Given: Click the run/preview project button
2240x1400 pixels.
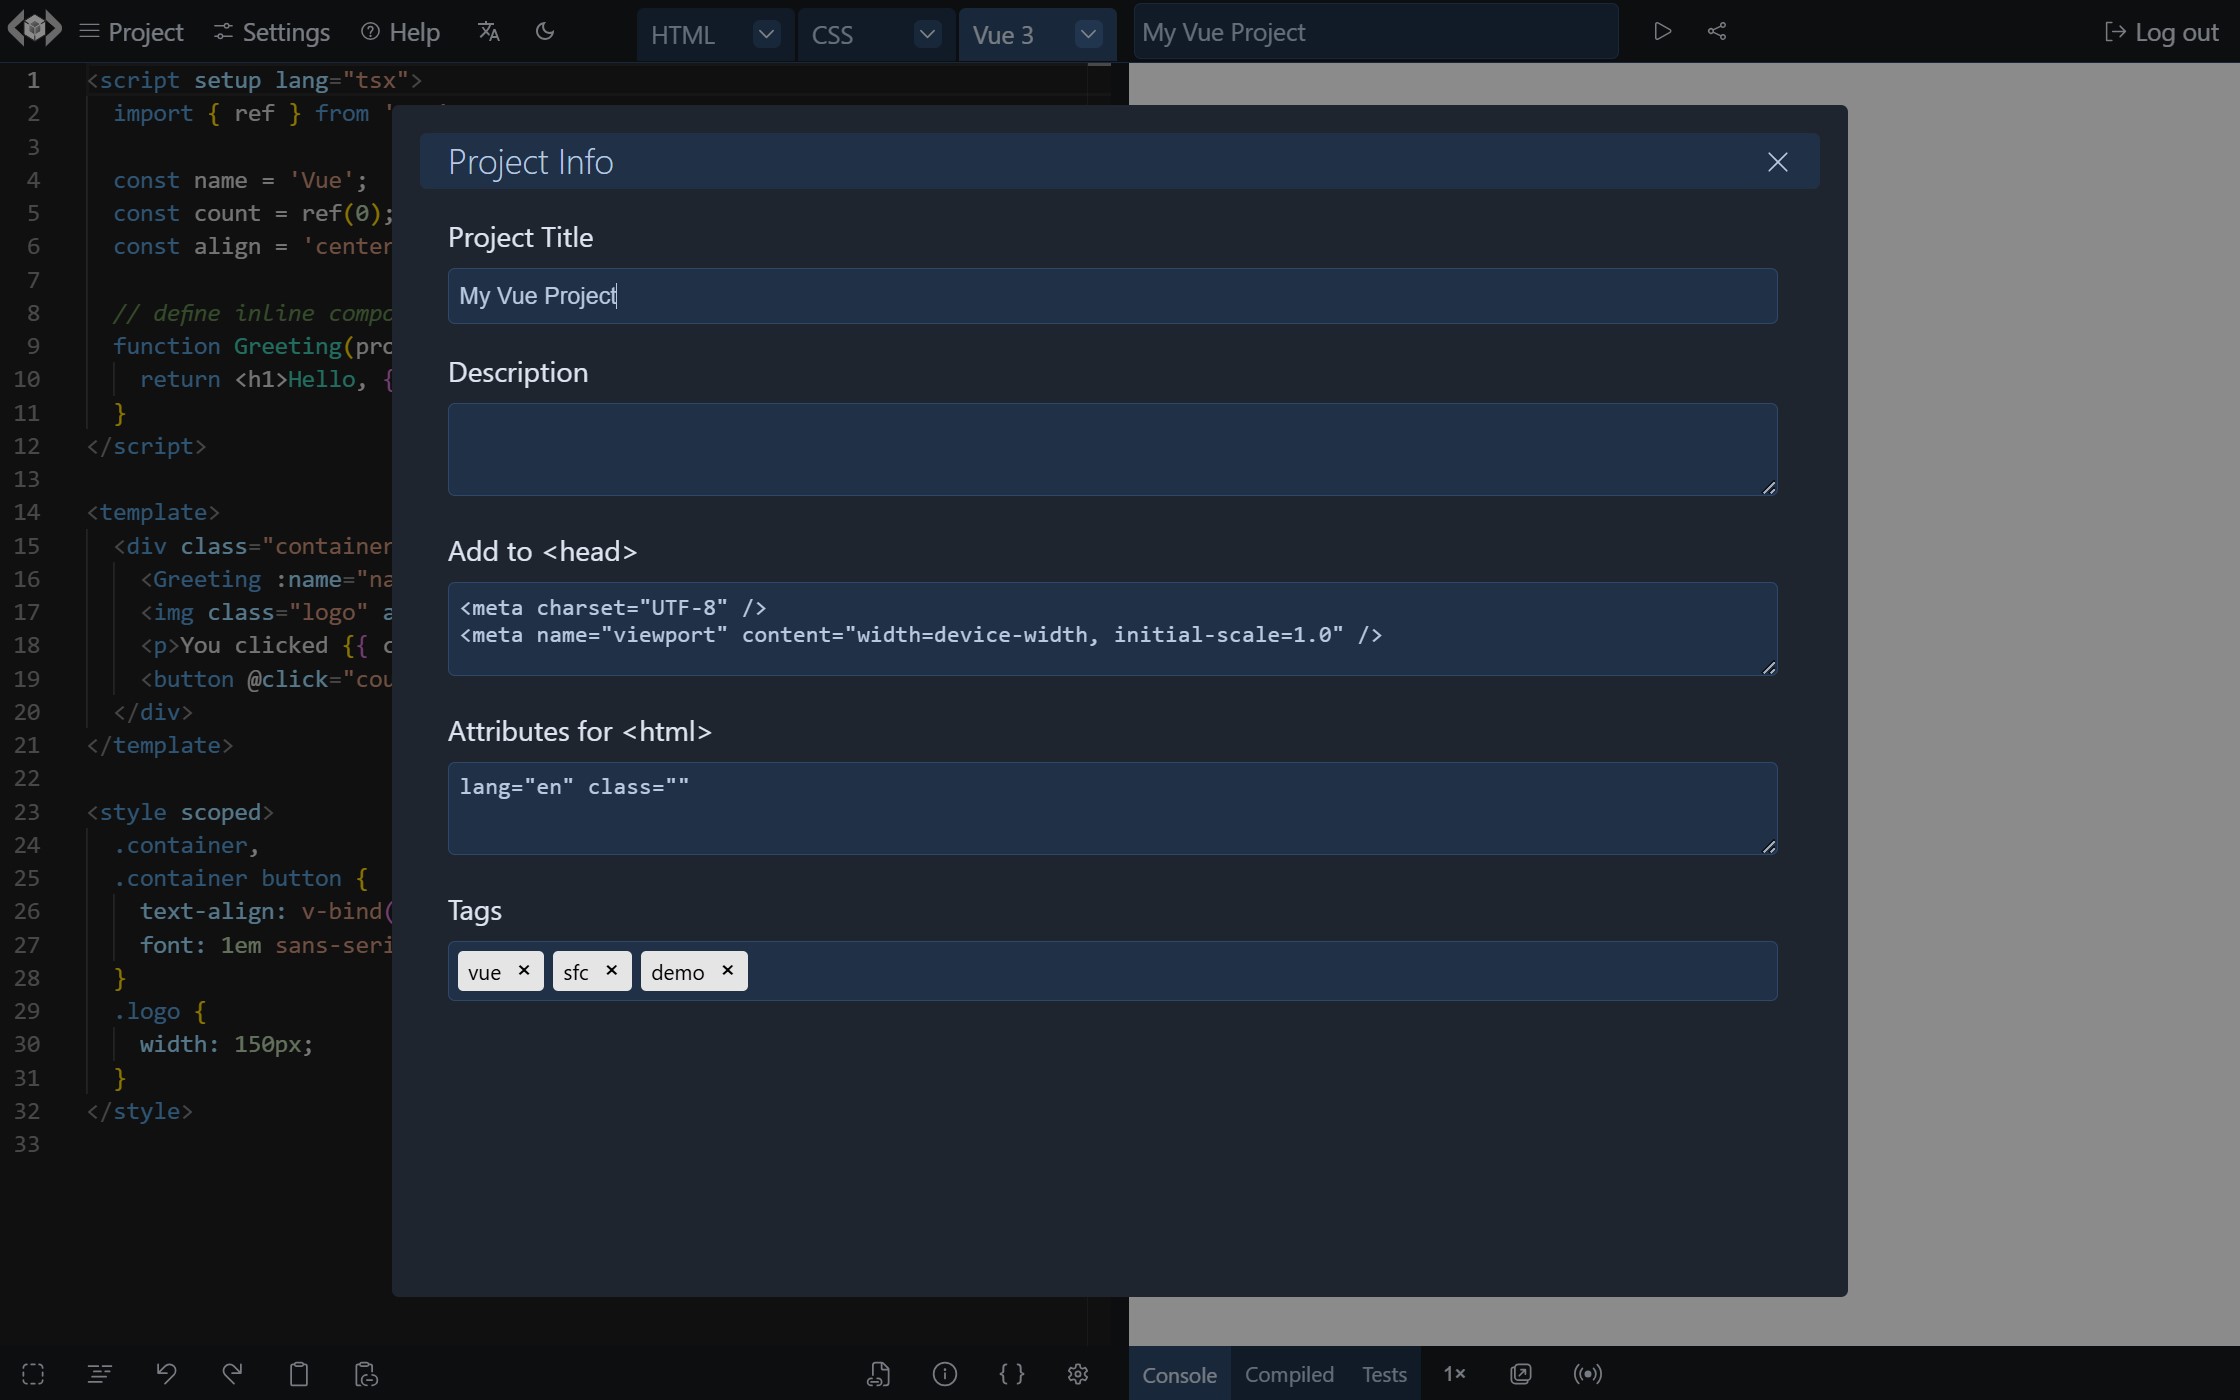Looking at the screenshot, I should tap(1661, 31).
